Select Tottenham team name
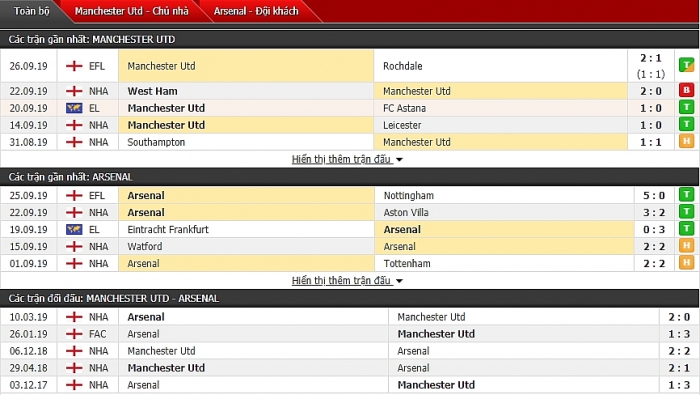The width and height of the screenshot is (700, 395). 407,263
